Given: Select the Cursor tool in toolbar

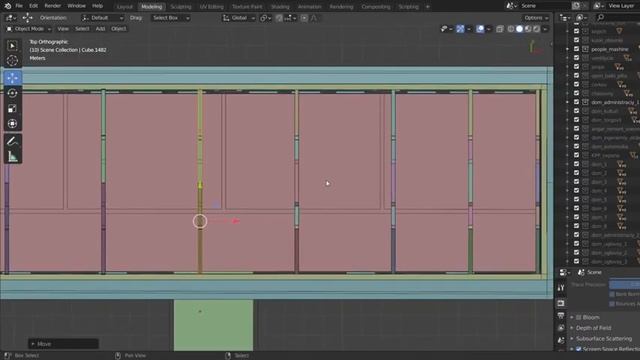Looking at the screenshot, I should [x=12, y=61].
